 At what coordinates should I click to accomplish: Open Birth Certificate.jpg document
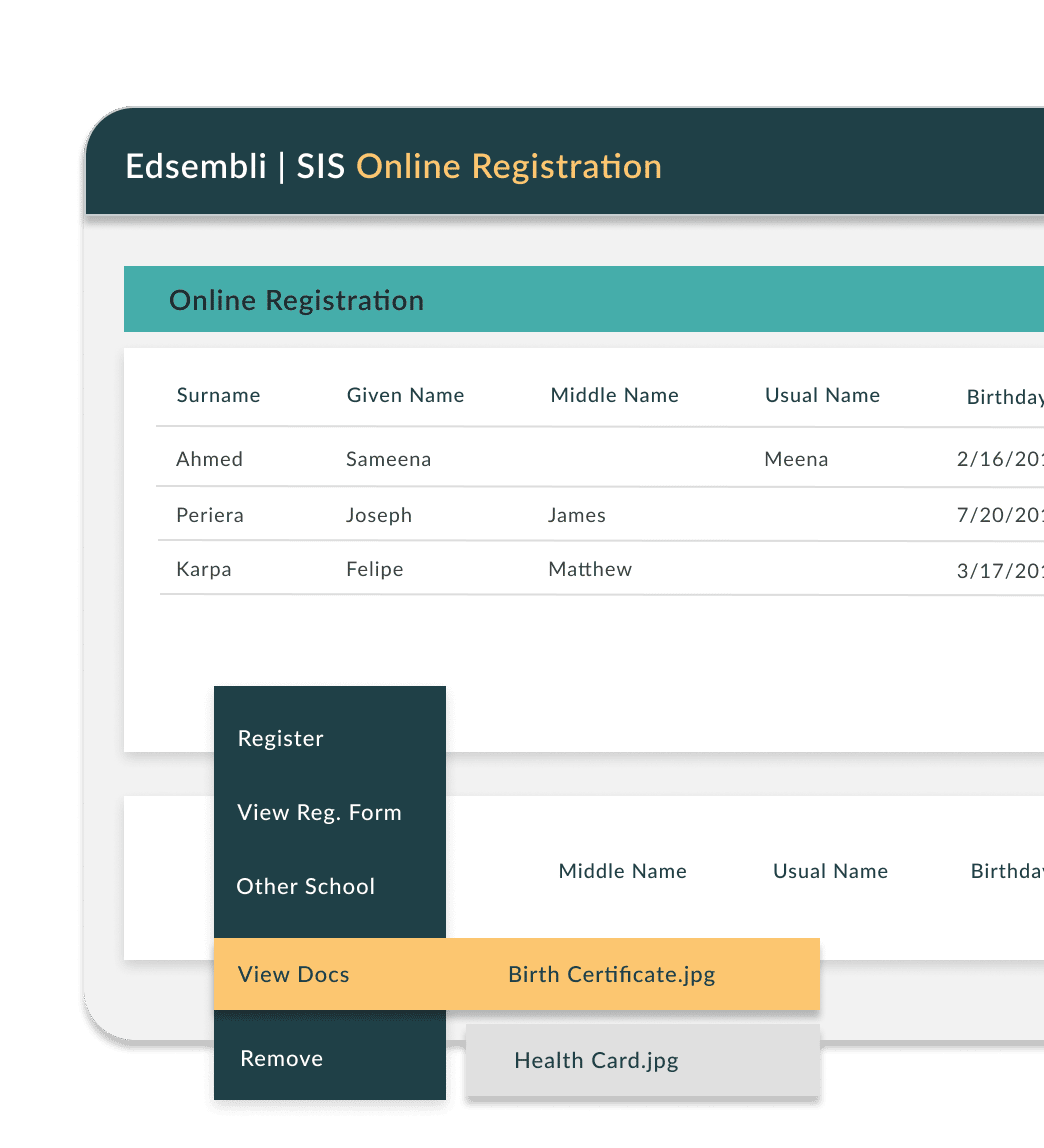point(611,974)
